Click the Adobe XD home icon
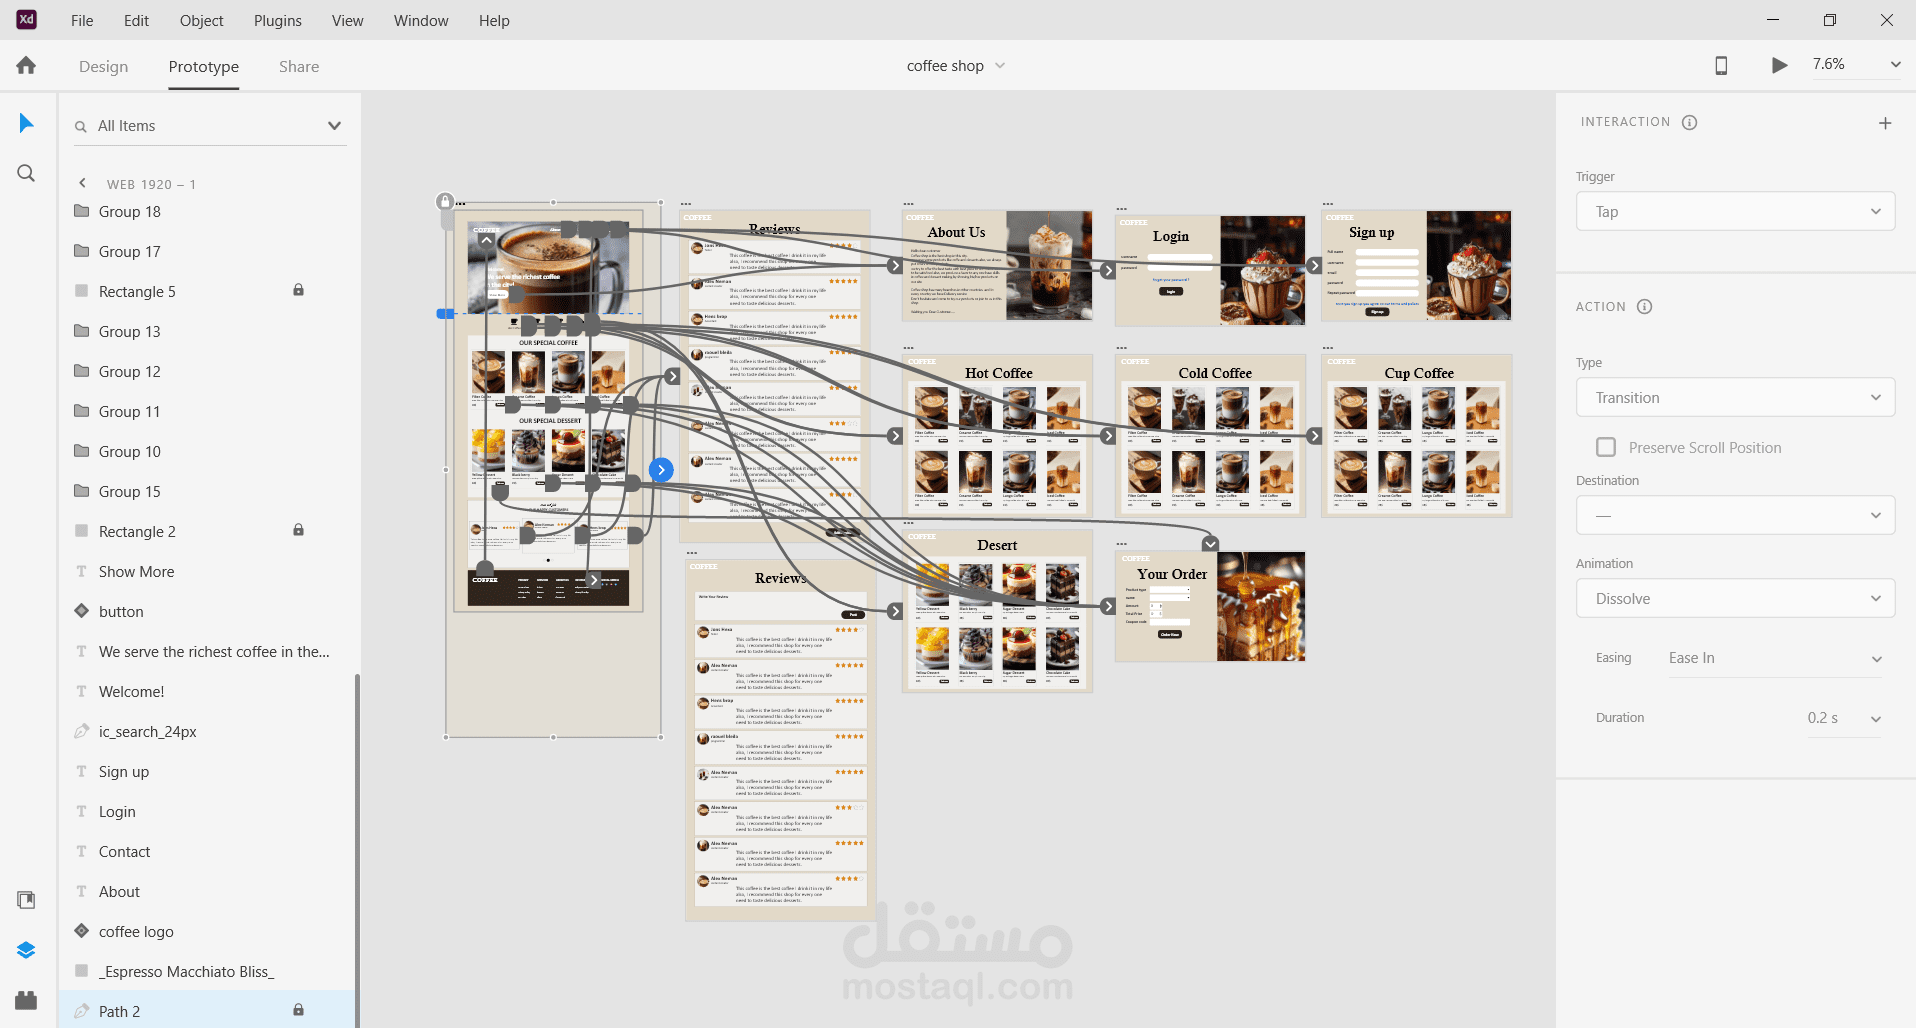Screen dimensions: 1916x1028 pyautogui.click(x=26, y=66)
